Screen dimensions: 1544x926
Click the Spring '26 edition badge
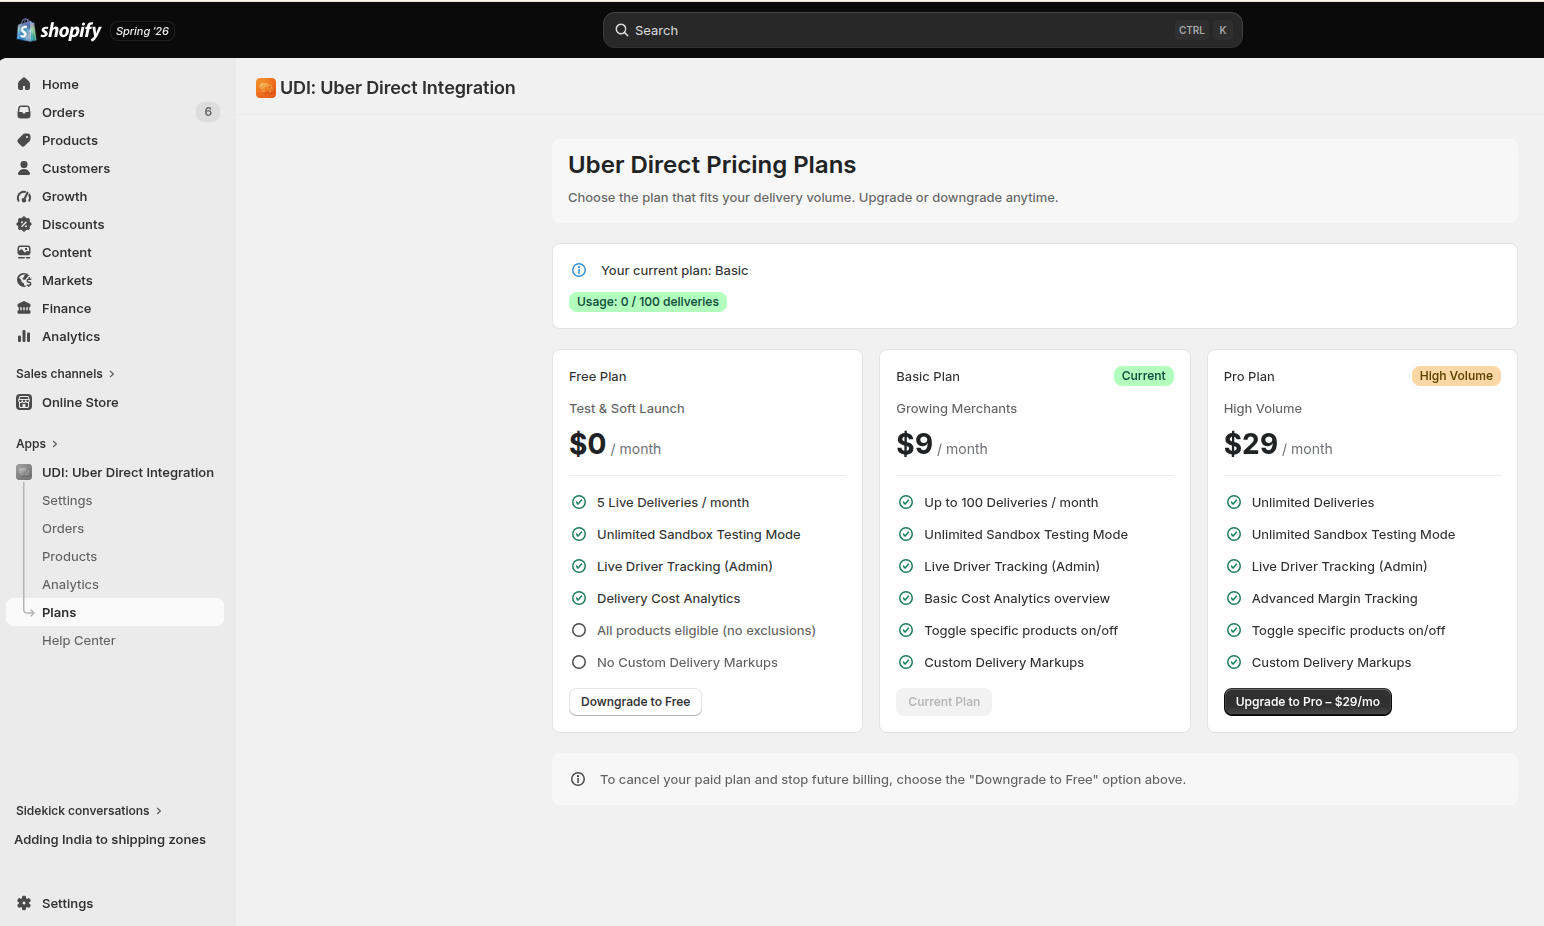coord(142,31)
